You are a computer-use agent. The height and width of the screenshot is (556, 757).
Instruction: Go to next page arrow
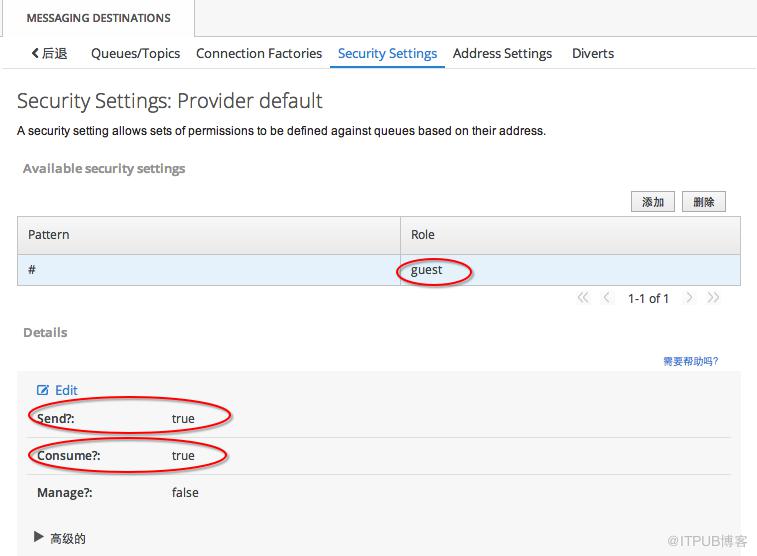(689, 298)
